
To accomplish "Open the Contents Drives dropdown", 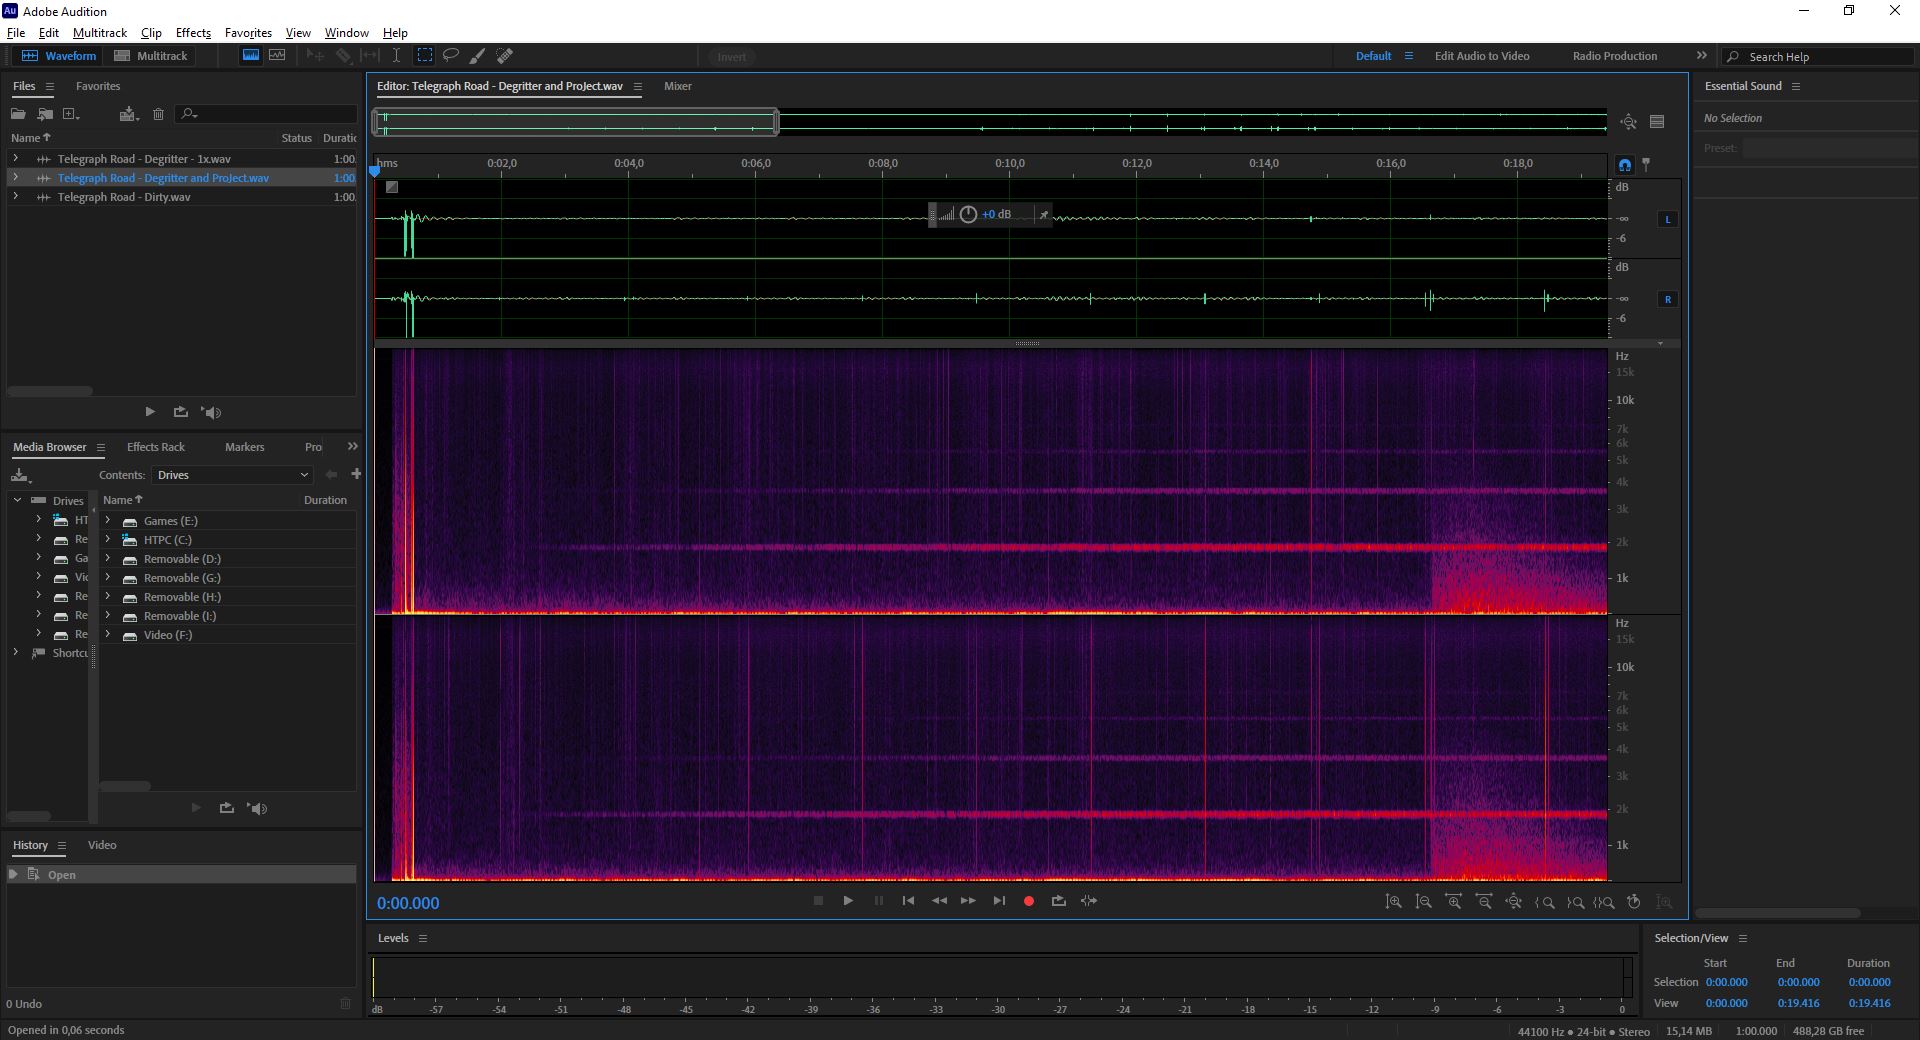I will click(x=233, y=475).
